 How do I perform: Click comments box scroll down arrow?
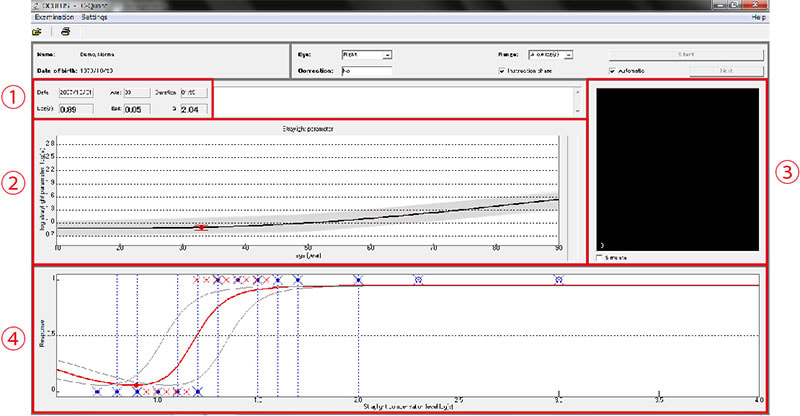(x=578, y=111)
